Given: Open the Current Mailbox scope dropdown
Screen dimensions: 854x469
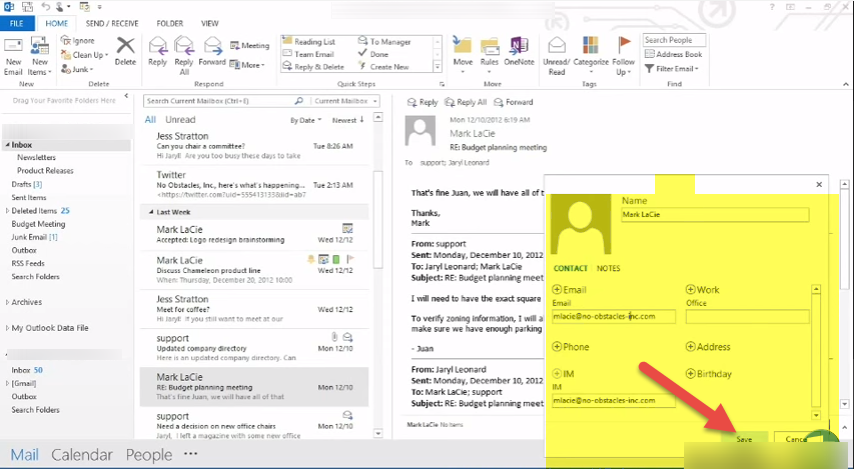Looking at the screenshot, I should pyautogui.click(x=345, y=101).
